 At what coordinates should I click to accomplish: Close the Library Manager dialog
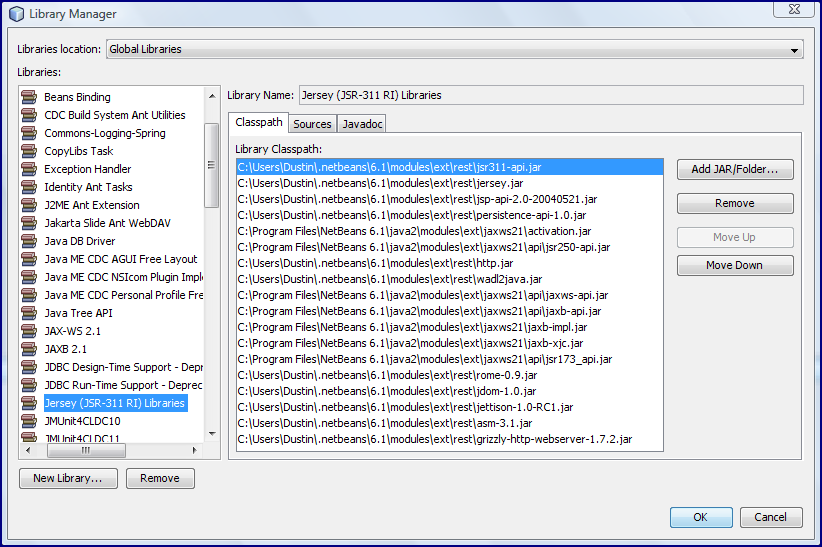(794, 9)
